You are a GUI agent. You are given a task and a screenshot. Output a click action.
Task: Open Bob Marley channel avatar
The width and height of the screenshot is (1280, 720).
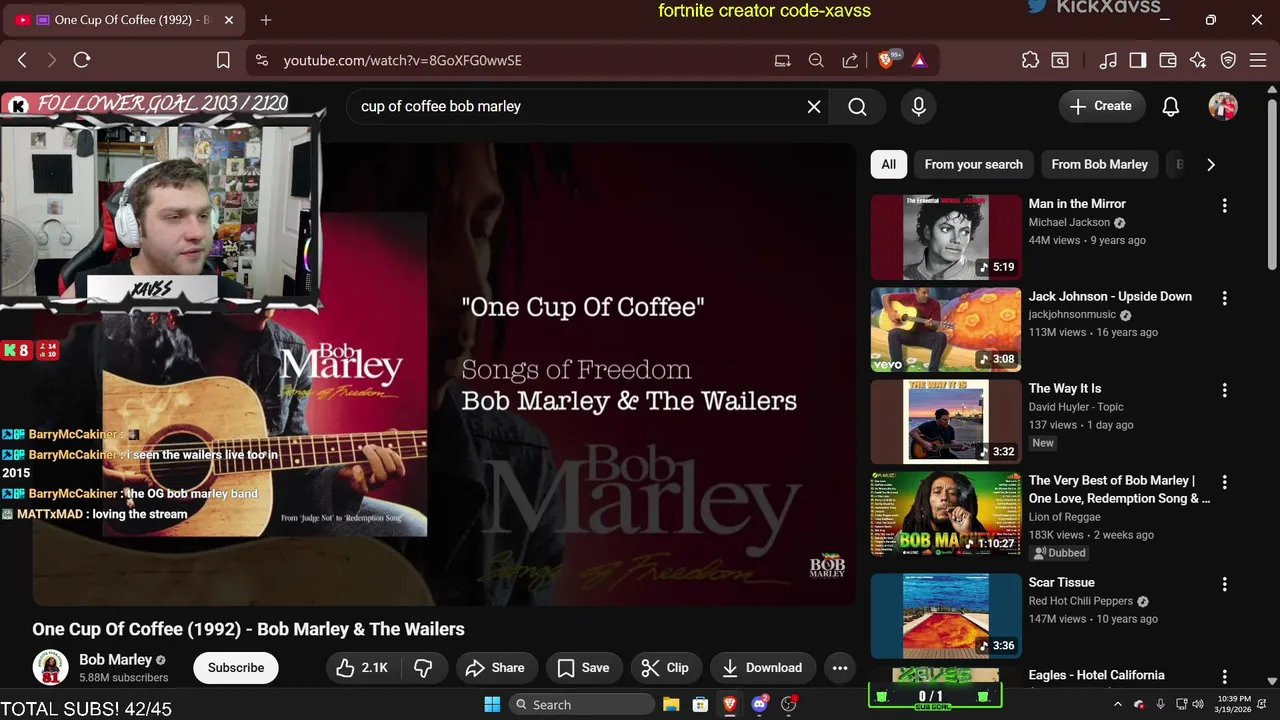pos(50,667)
